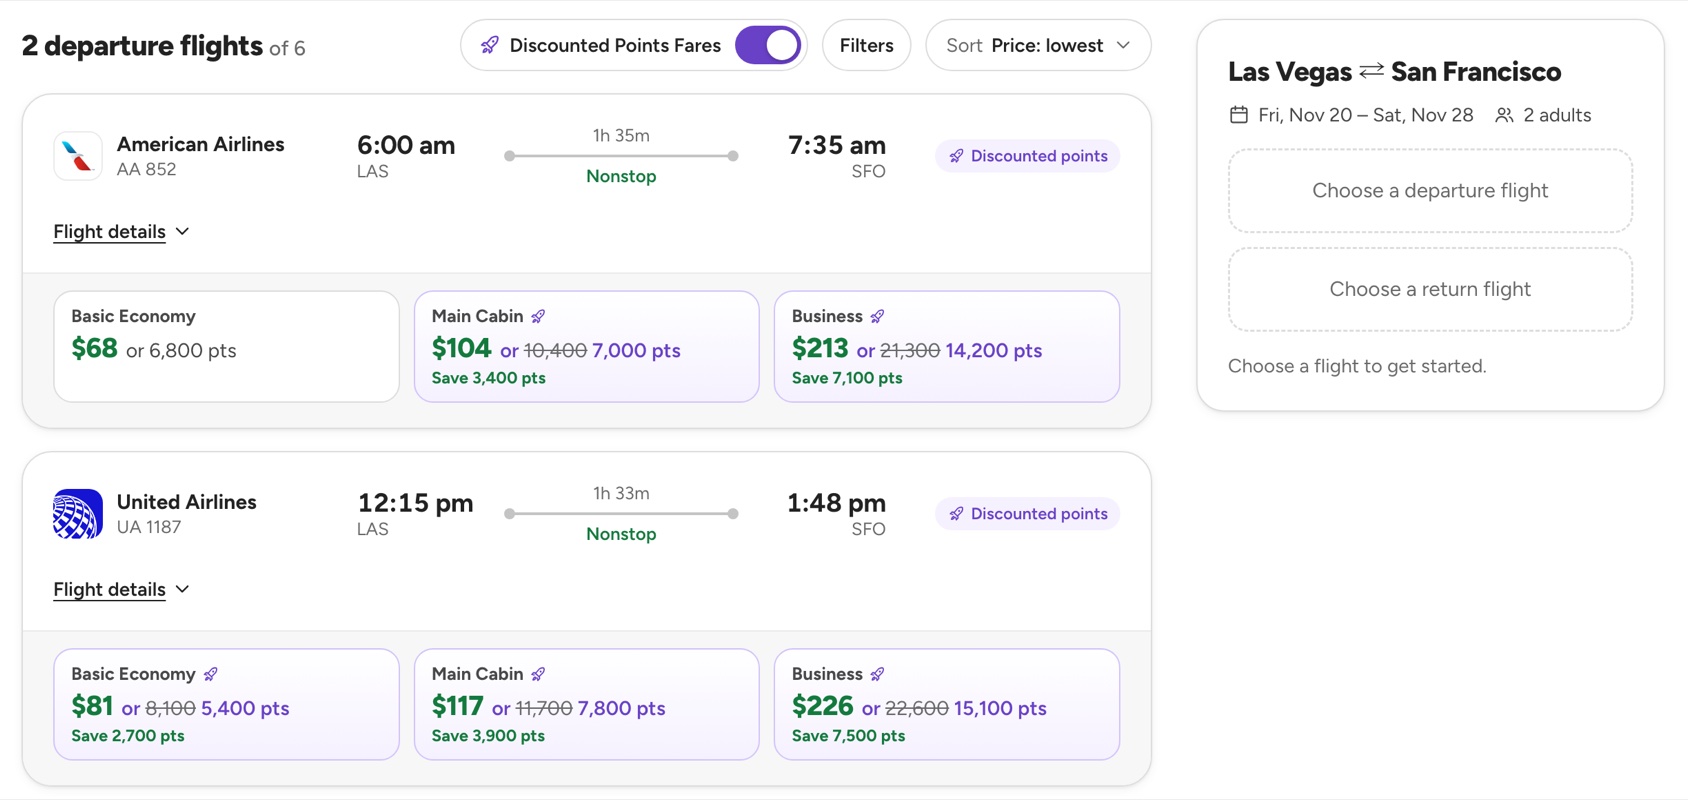Click the Save 3,900 pts text
Screen dimensions: 1688x800
click(x=488, y=736)
